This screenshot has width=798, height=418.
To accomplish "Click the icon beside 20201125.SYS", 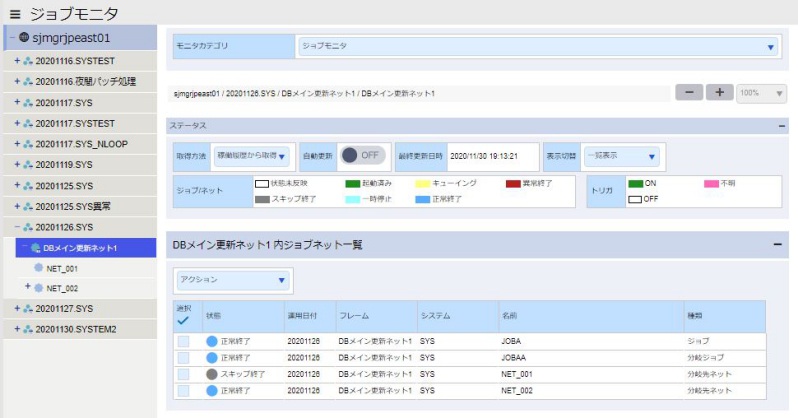I will pyautogui.click(x=28, y=186).
